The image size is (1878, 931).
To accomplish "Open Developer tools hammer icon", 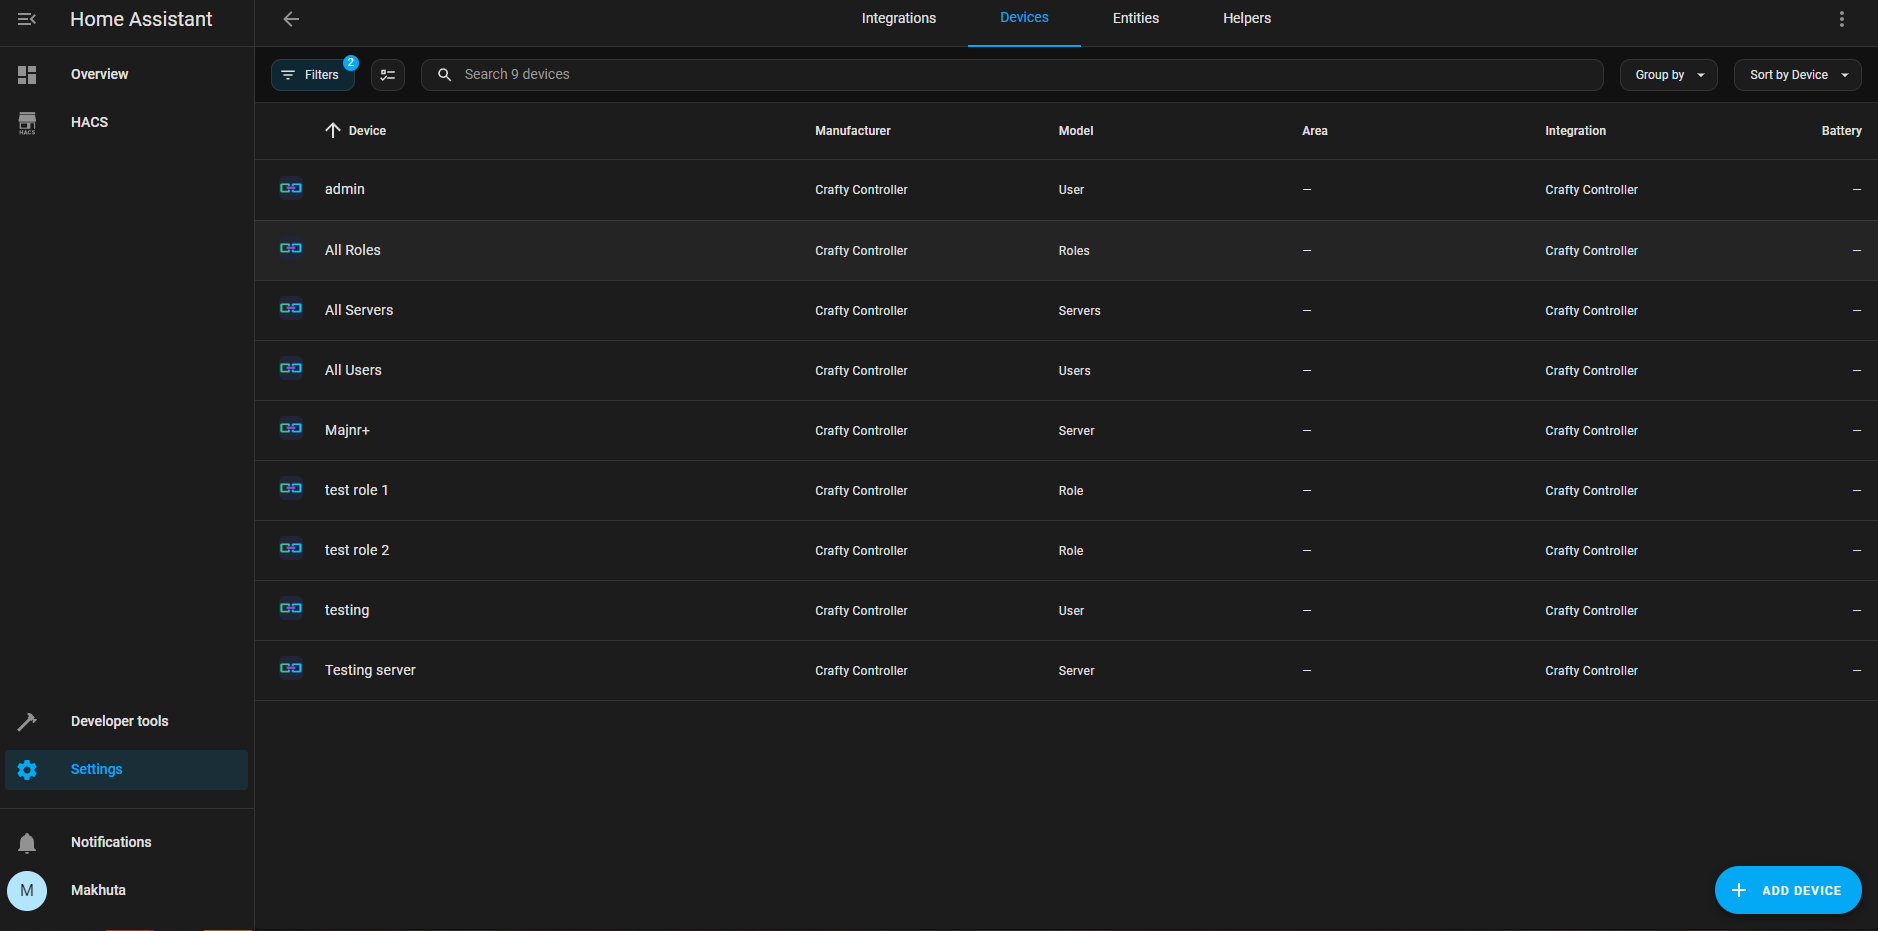I will tap(27, 721).
